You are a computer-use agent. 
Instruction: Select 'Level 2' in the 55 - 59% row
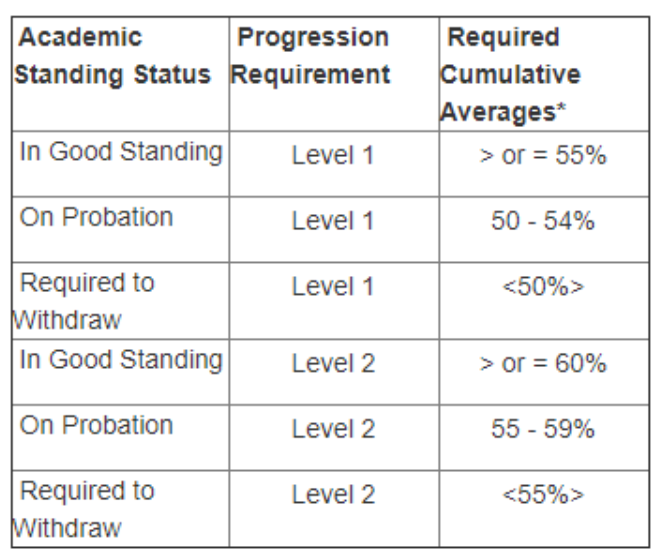(332, 431)
